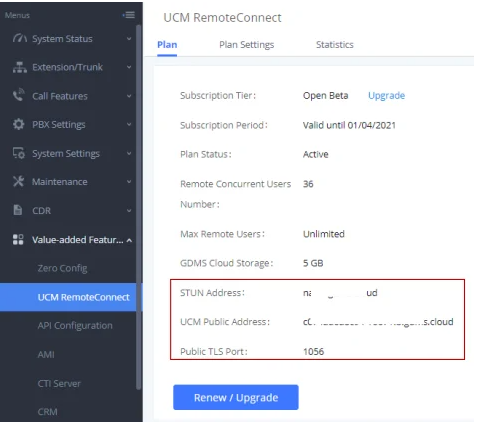Screen dimensions: 502x426
Task: Collapse the sidebar using the Menus toggle icon
Action: [x=129, y=15]
